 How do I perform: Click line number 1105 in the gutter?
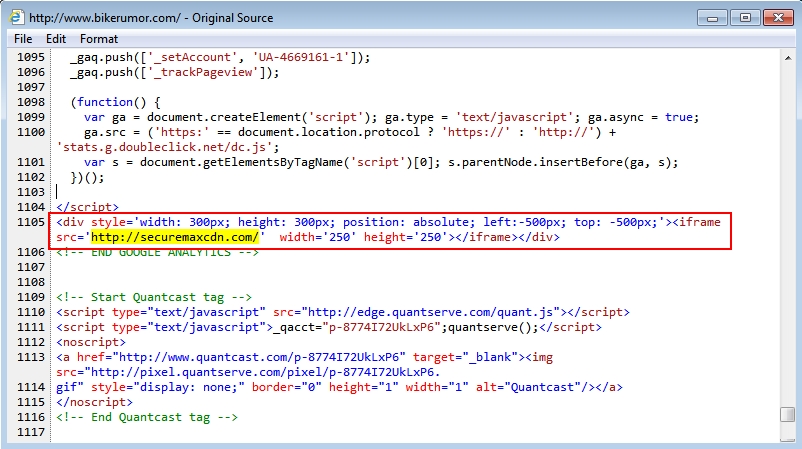click(29, 222)
